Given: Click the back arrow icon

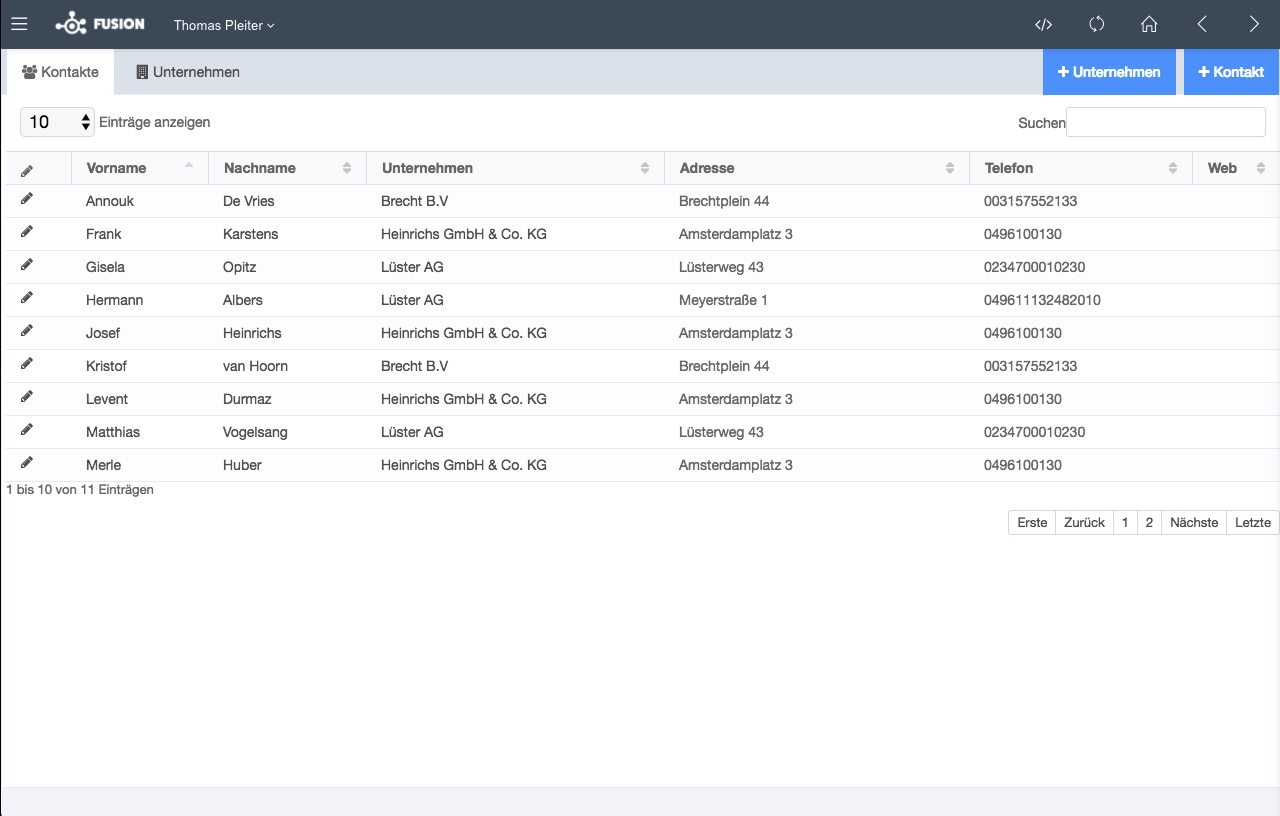Looking at the screenshot, I should pyautogui.click(x=1202, y=24).
